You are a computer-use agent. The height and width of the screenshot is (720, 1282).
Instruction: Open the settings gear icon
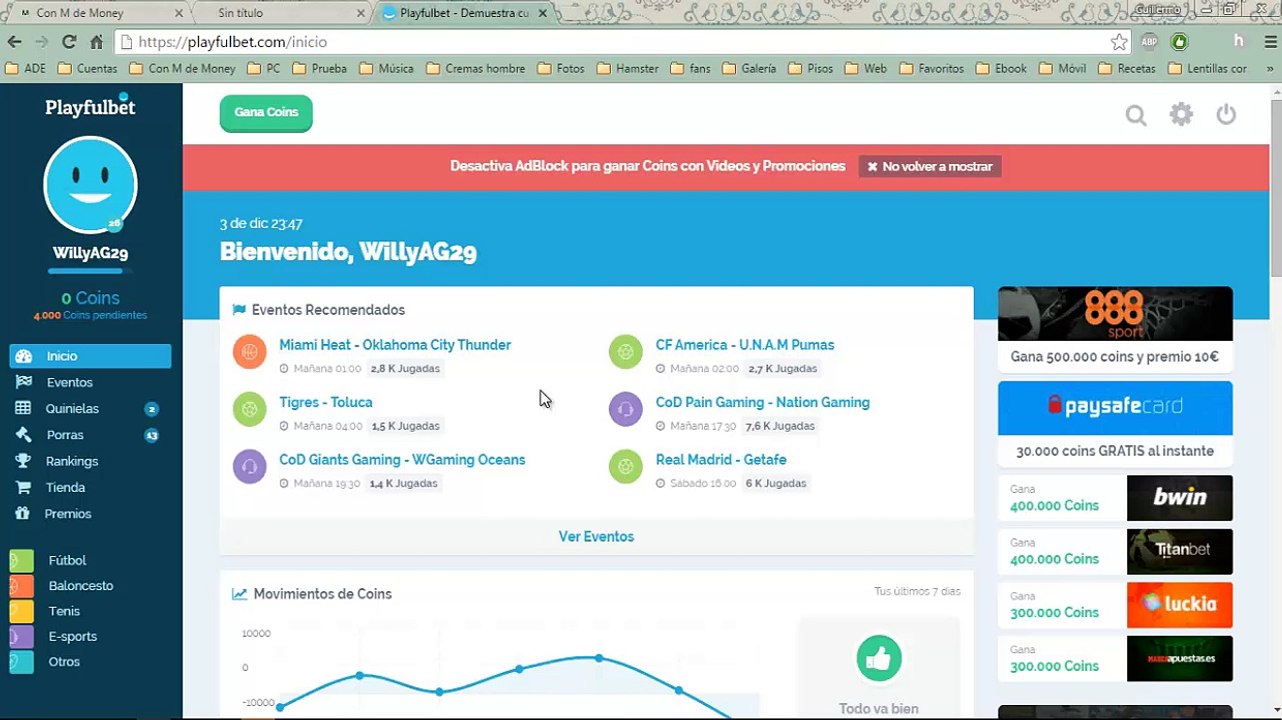(1181, 114)
